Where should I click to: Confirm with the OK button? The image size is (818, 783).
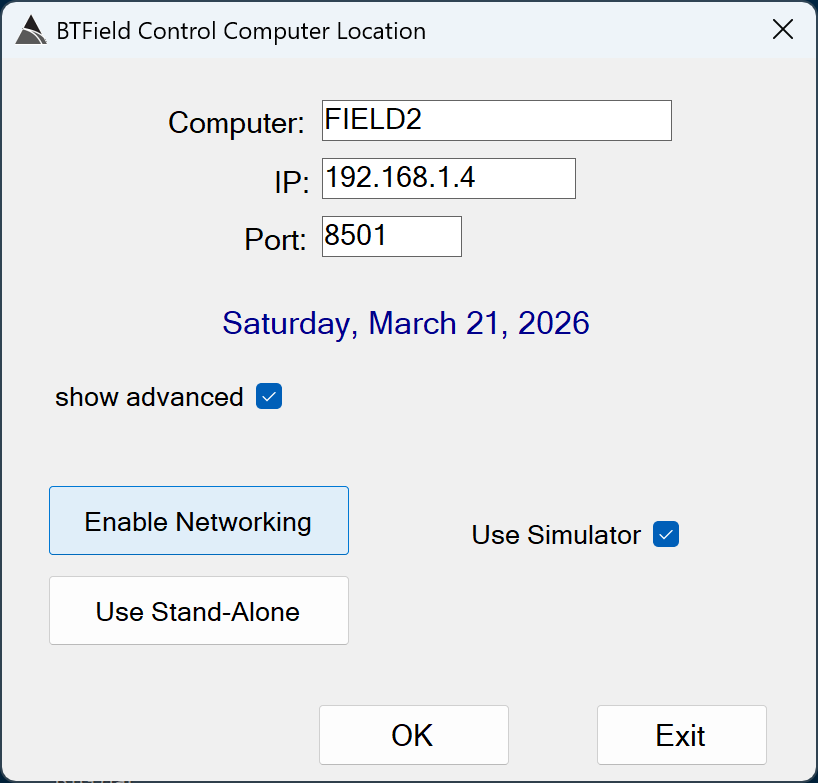point(413,735)
